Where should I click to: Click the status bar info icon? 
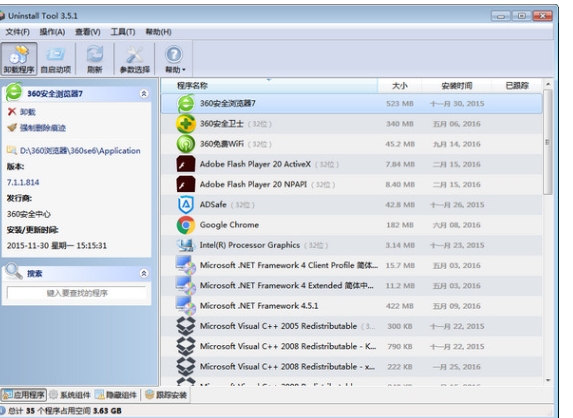(2, 411)
